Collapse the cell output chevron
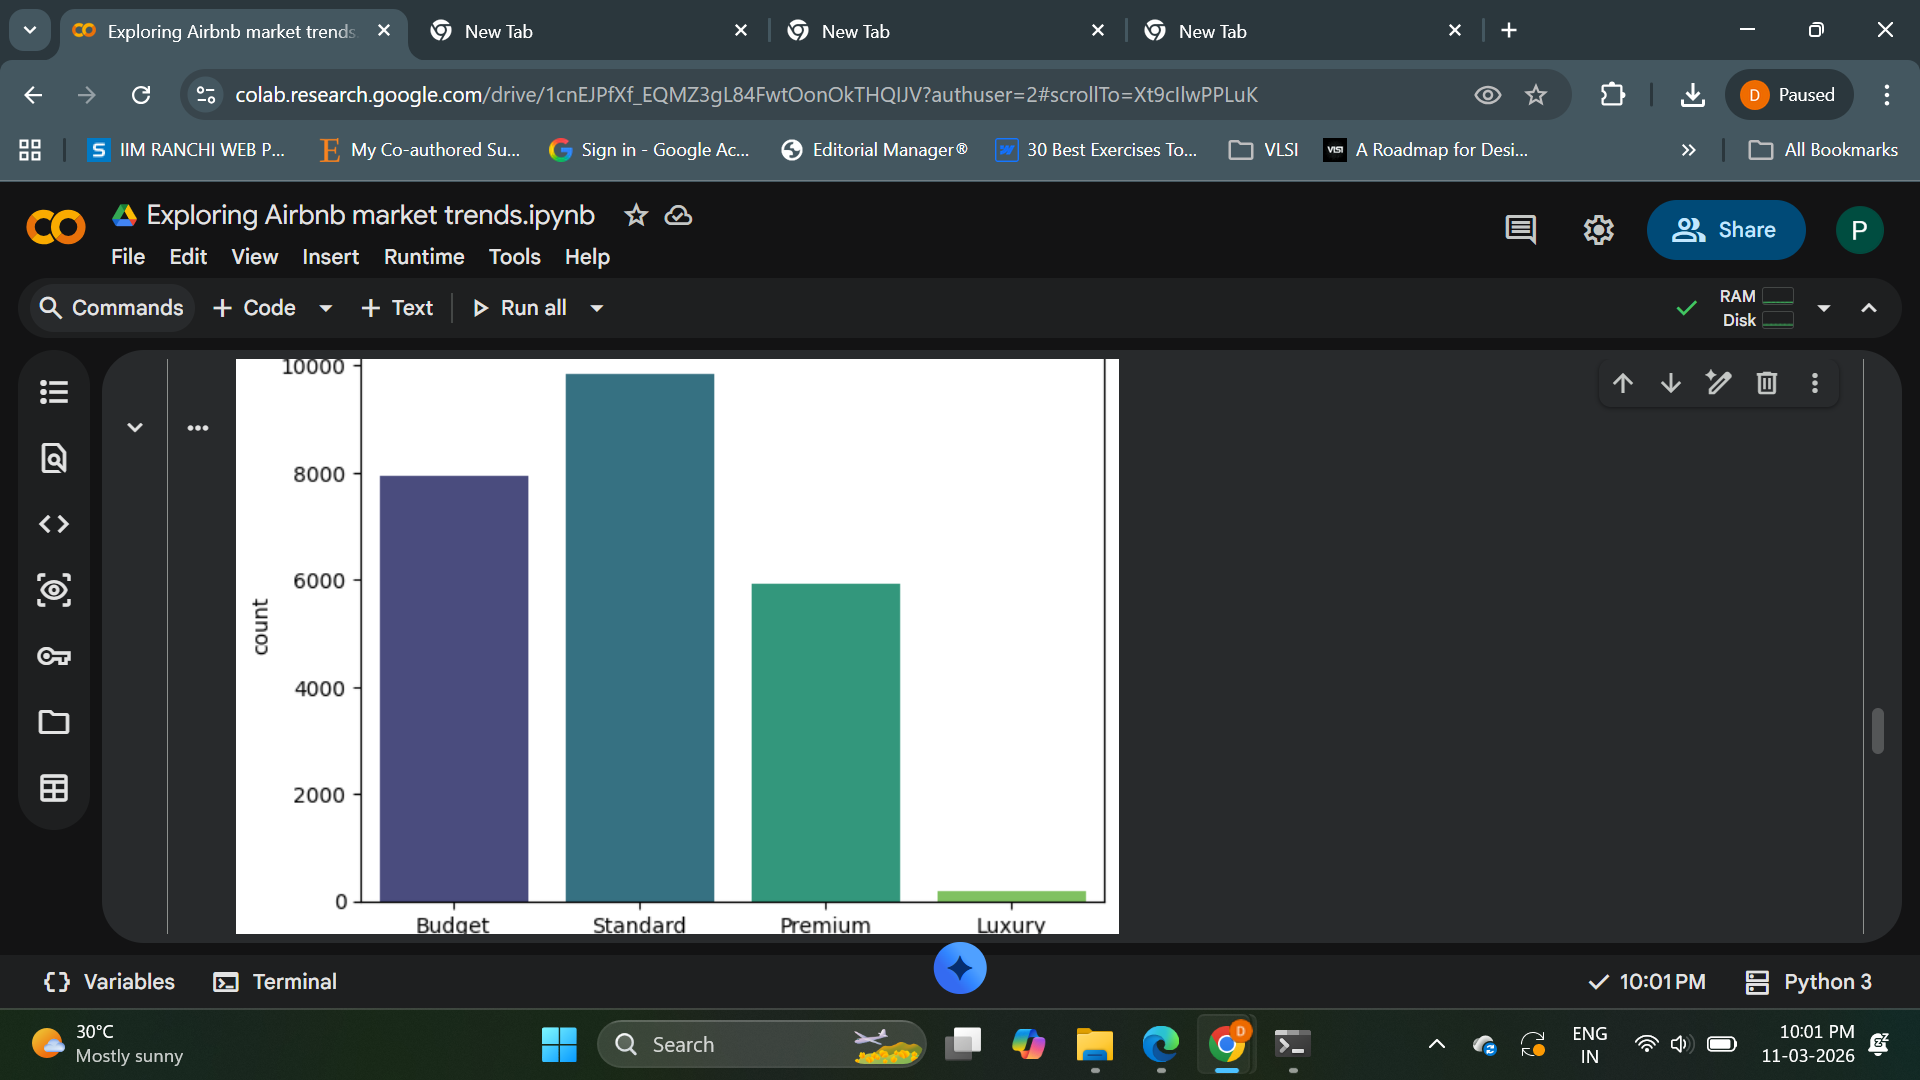 [x=135, y=428]
